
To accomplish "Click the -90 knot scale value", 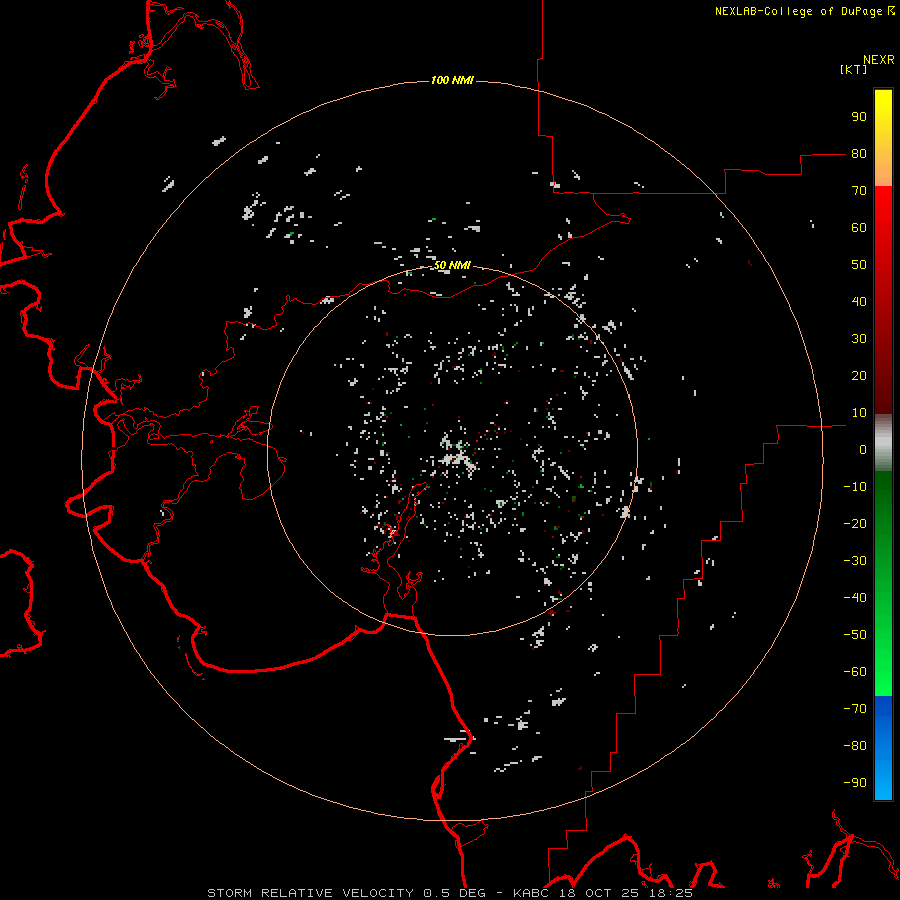I will pyautogui.click(x=855, y=783).
